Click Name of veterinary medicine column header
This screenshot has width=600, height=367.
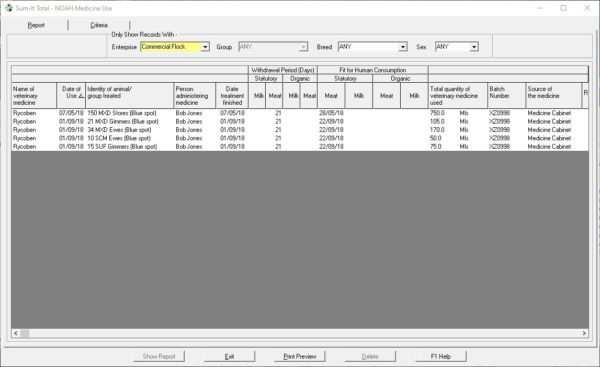click(34, 95)
